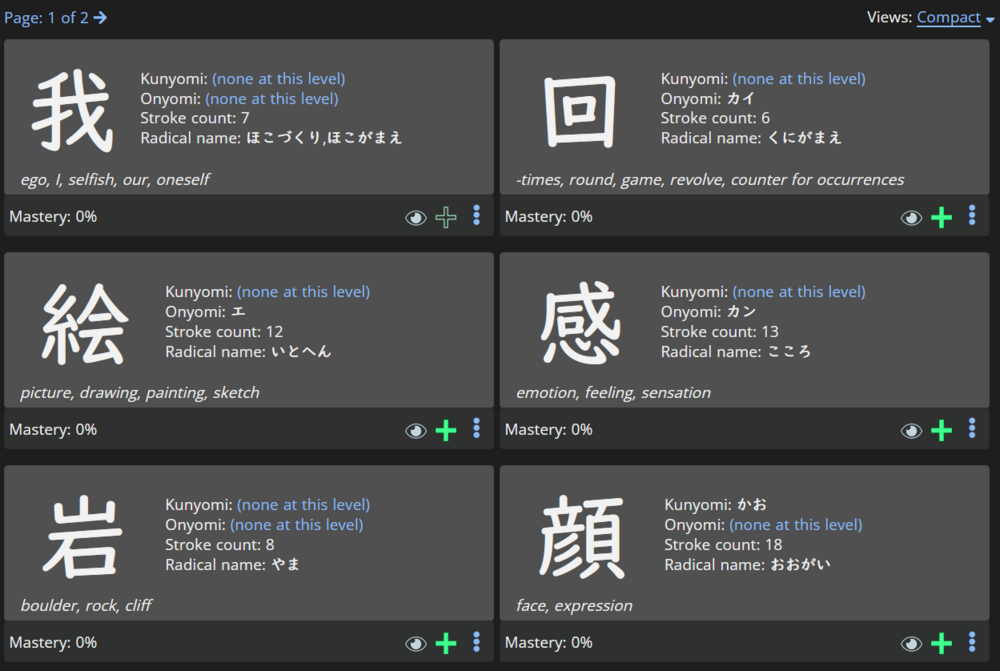Image resolution: width=1000 pixels, height=671 pixels.
Task: Expand the three-dot options for 我 card
Action: (x=476, y=216)
